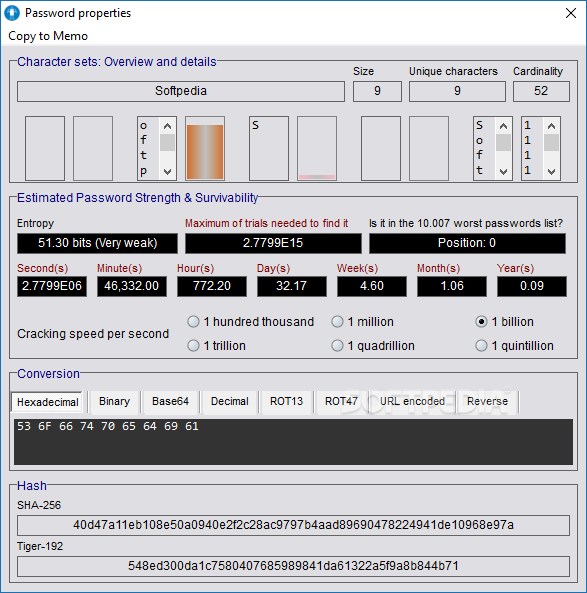The height and width of the screenshot is (593, 587).
Task: Select 1 million cracking speed
Action: pos(363,322)
